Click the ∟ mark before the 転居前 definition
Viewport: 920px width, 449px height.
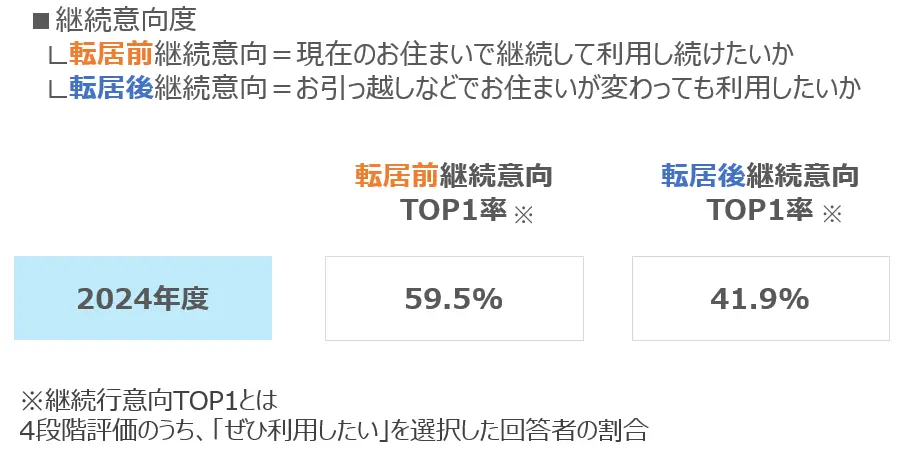coord(58,56)
